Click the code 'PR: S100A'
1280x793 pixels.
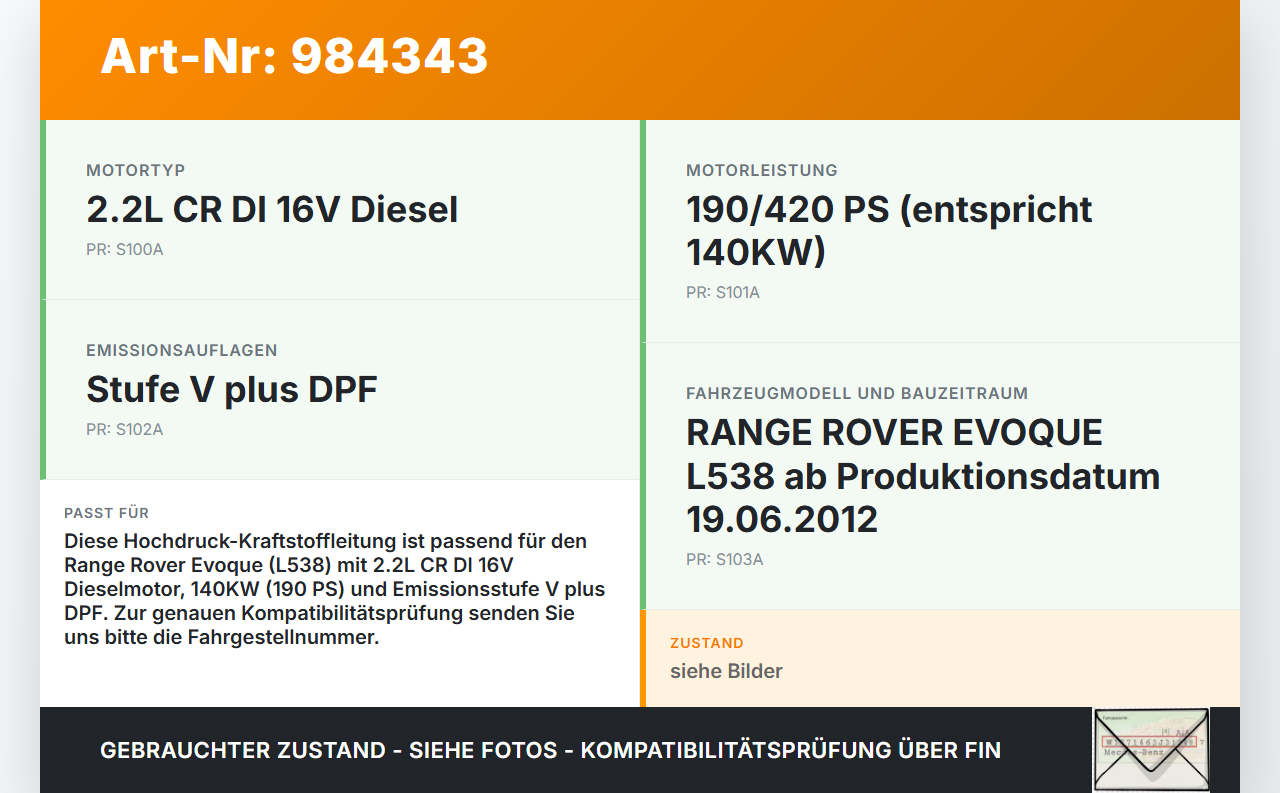[125, 250]
